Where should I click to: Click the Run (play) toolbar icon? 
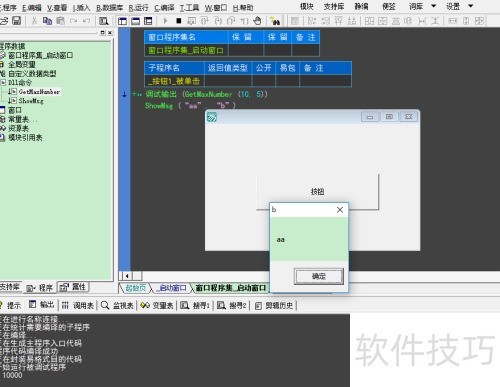pos(165,21)
